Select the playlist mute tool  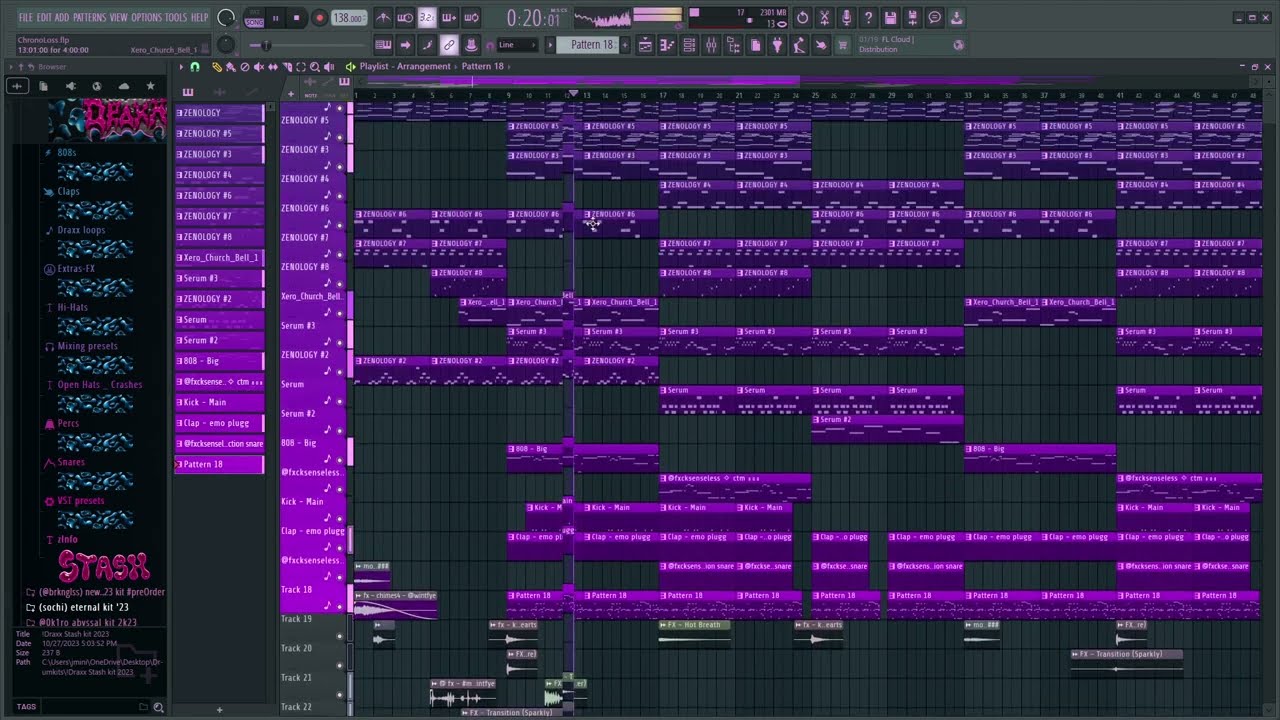click(258, 67)
